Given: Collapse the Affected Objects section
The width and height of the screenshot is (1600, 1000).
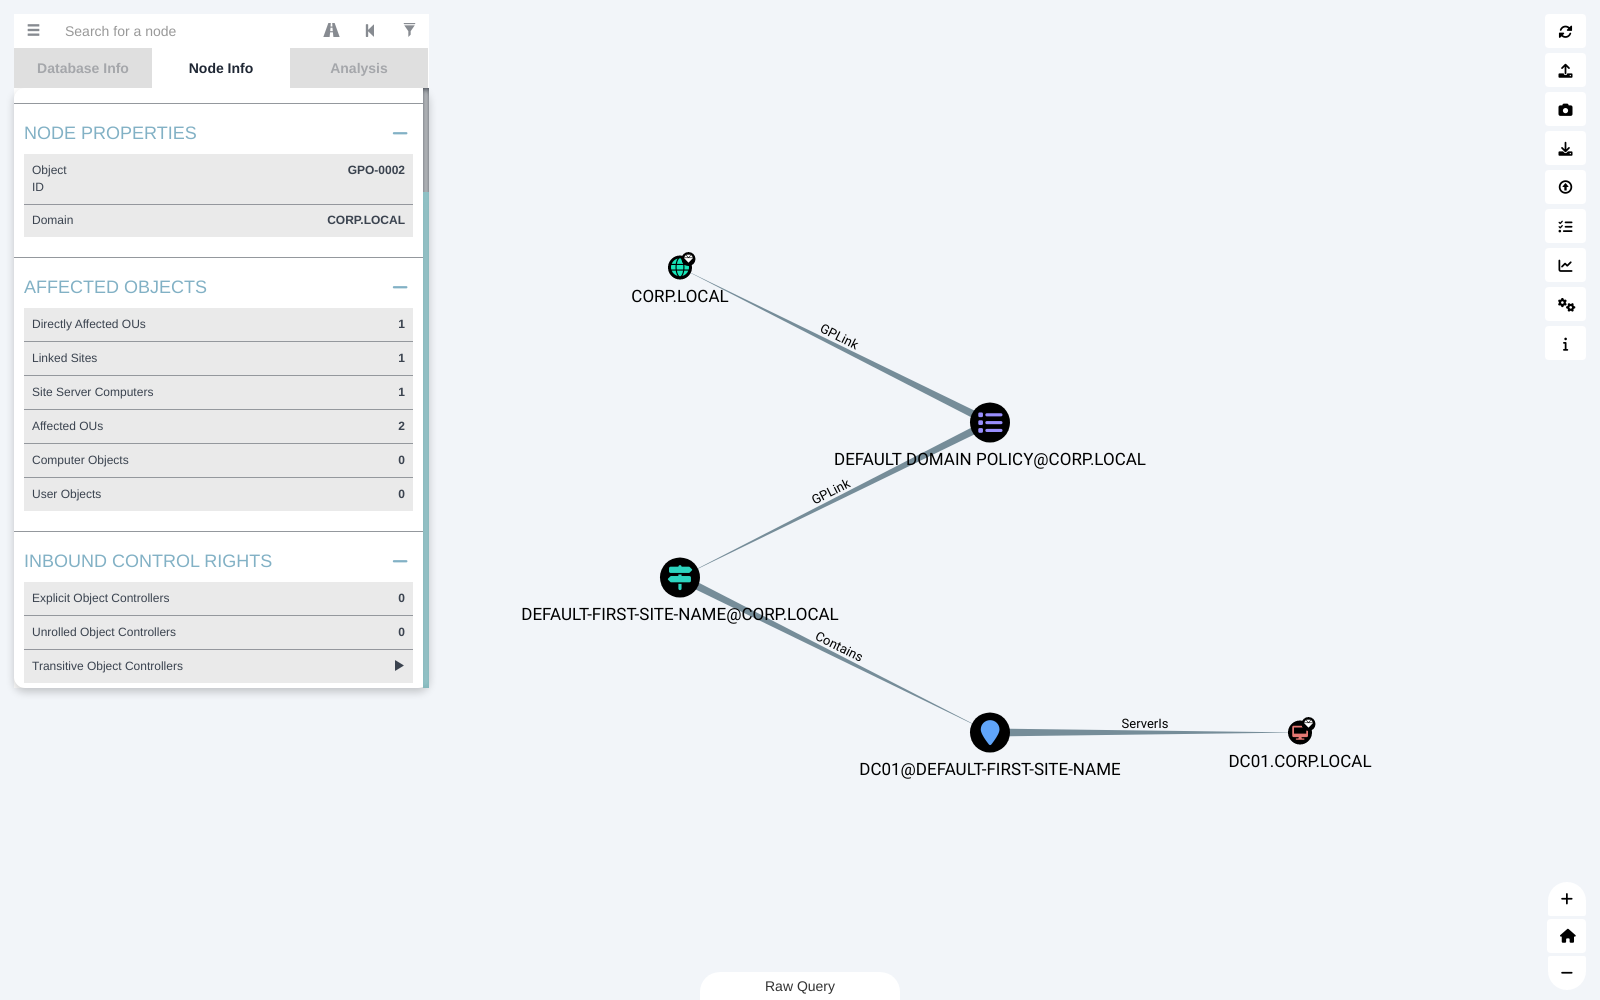Looking at the screenshot, I should click(400, 287).
